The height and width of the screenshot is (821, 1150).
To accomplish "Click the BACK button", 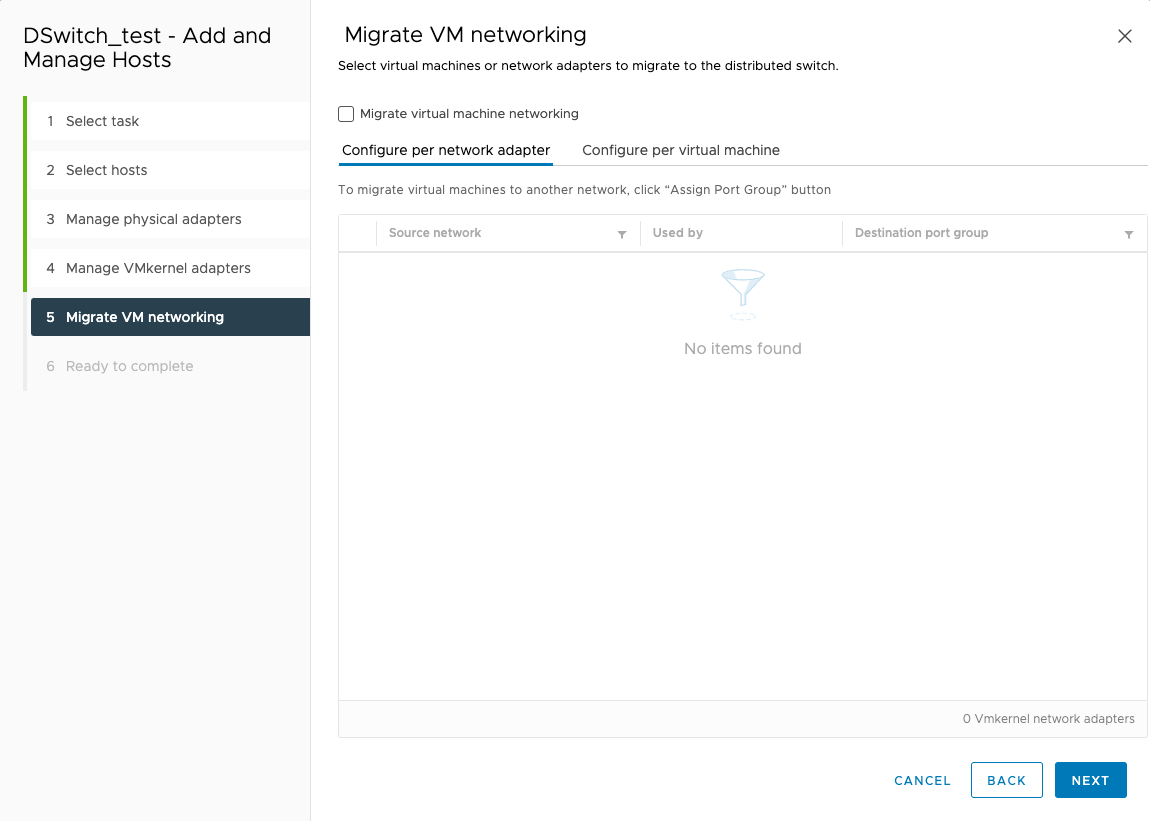I will (1006, 780).
